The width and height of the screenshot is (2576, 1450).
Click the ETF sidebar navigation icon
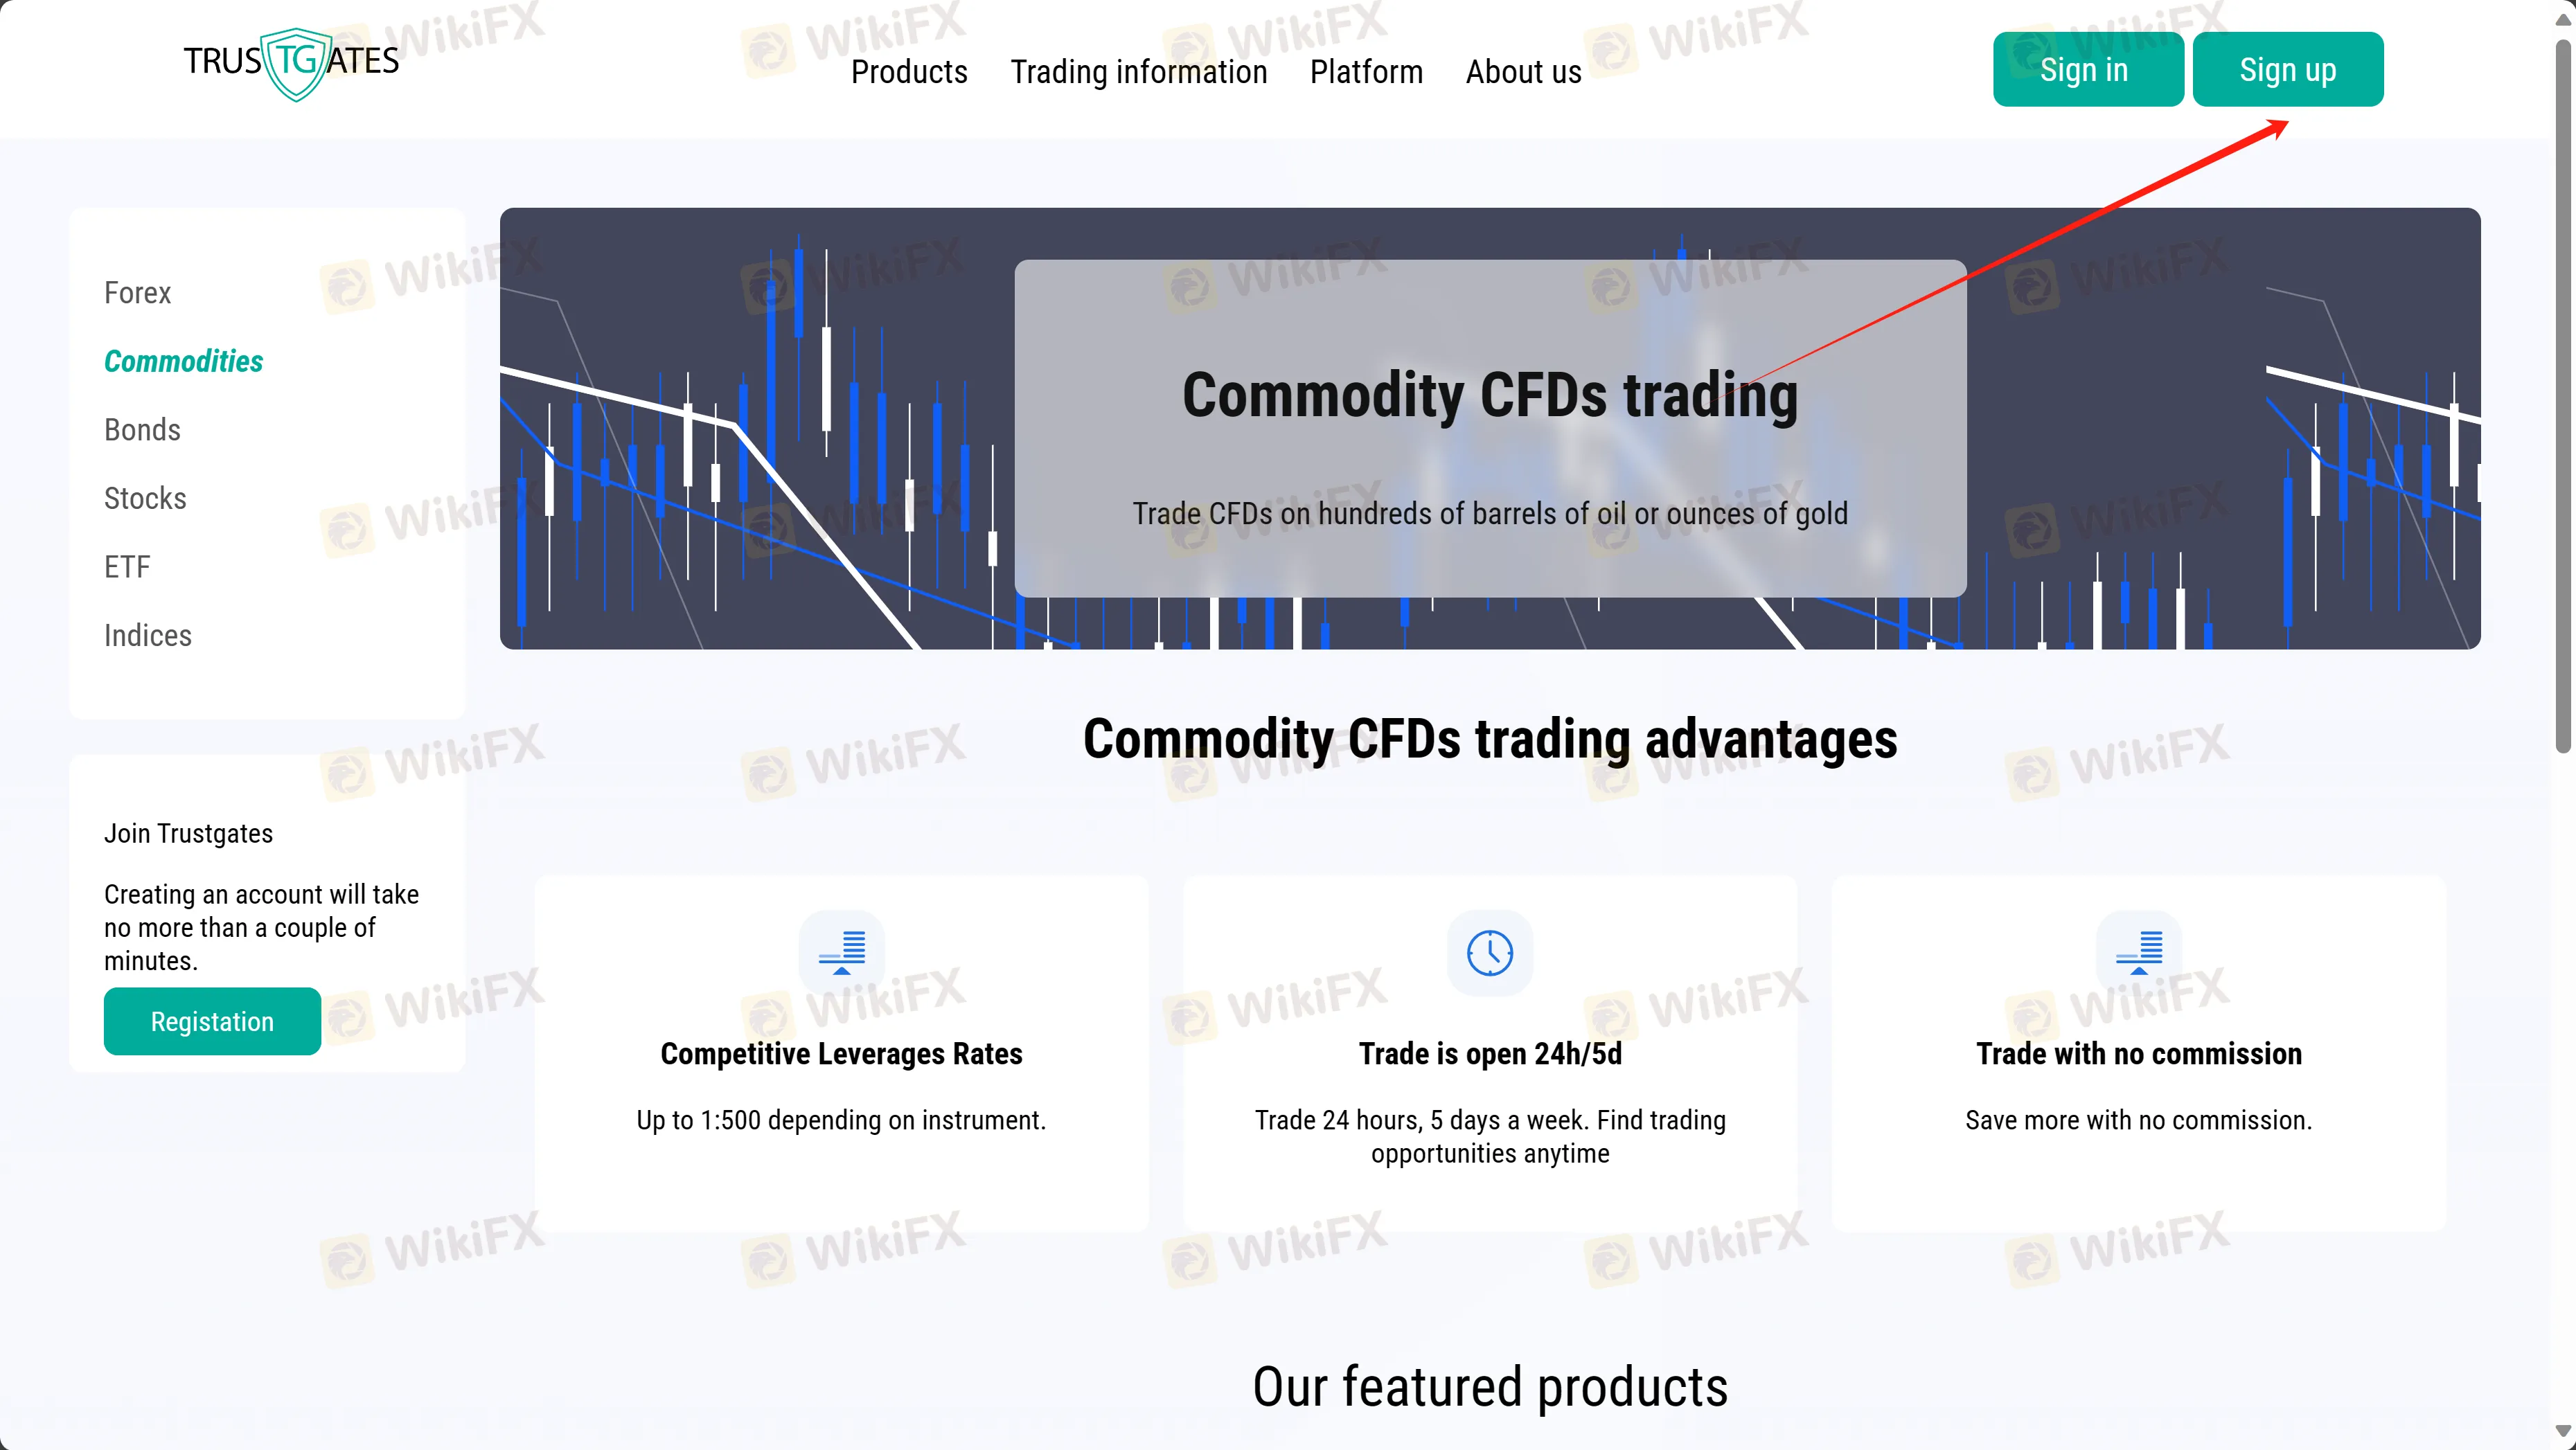click(125, 566)
